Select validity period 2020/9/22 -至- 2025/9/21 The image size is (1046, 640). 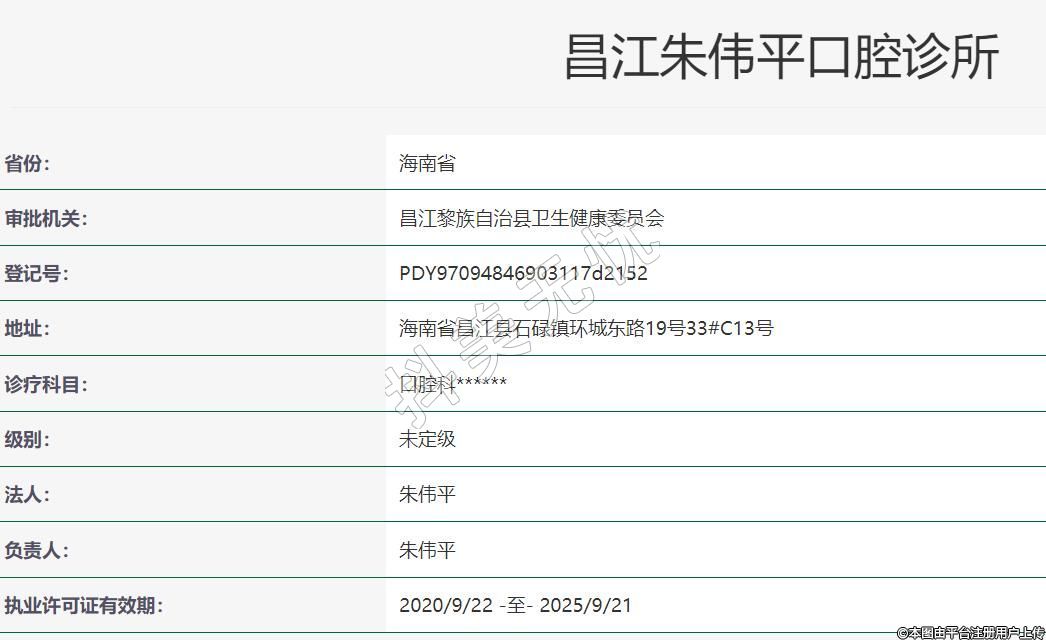515,605
